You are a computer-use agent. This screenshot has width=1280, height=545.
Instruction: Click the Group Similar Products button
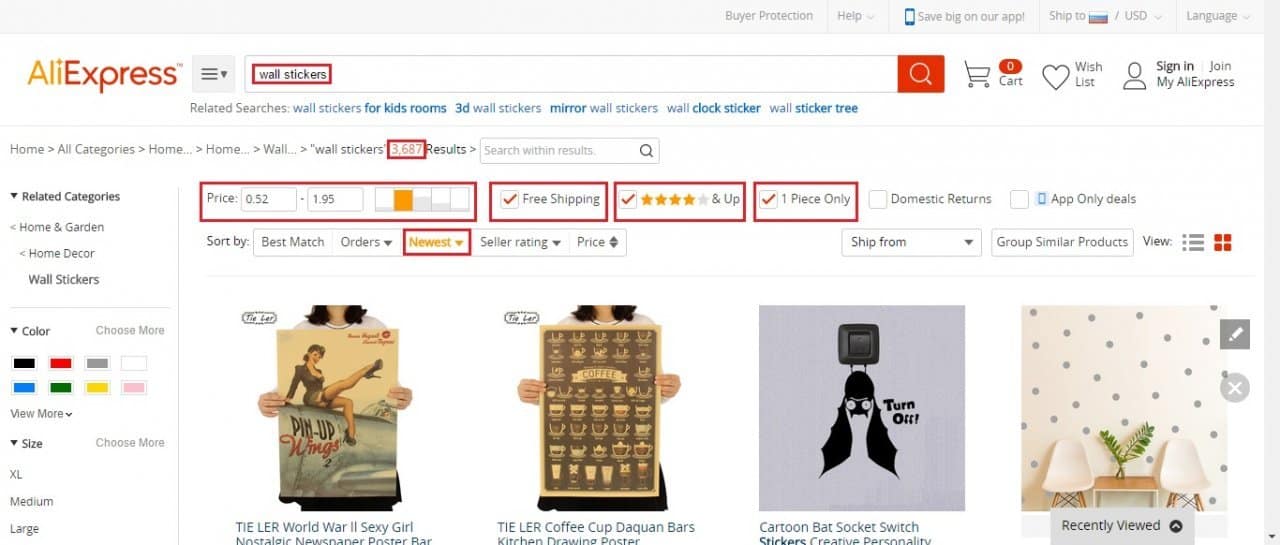point(1062,242)
